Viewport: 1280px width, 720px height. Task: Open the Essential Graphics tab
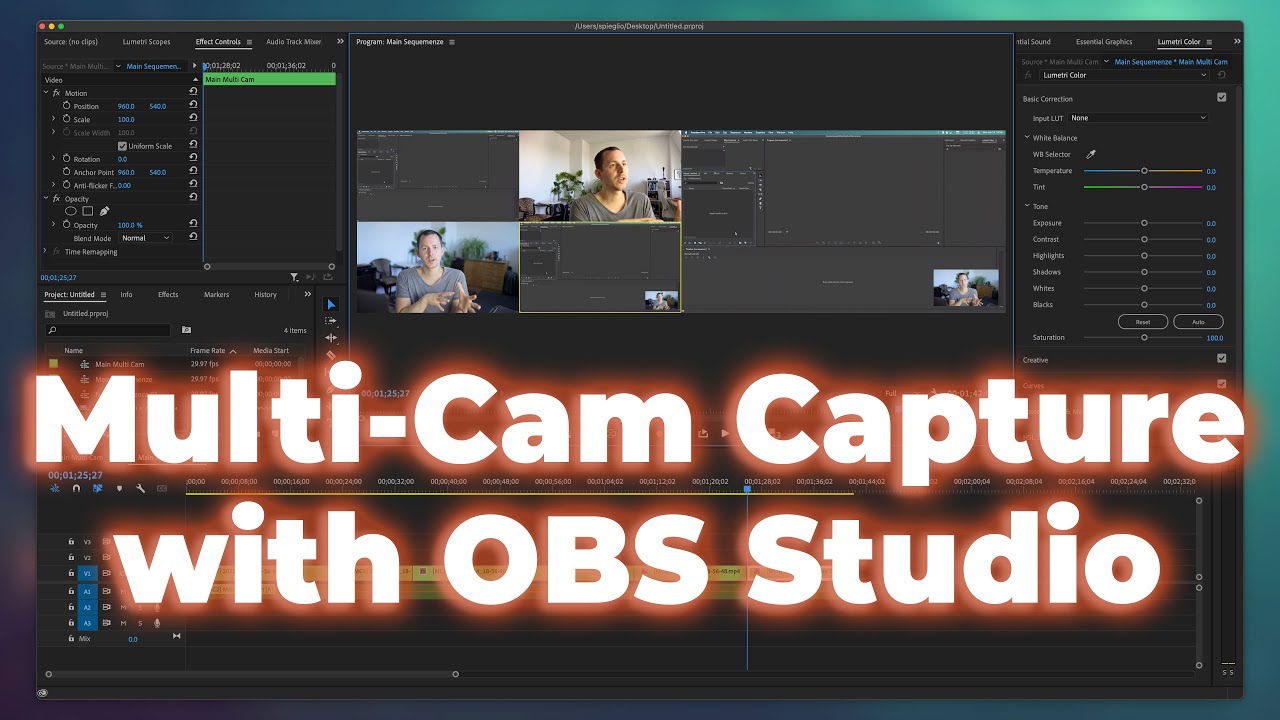point(1104,42)
